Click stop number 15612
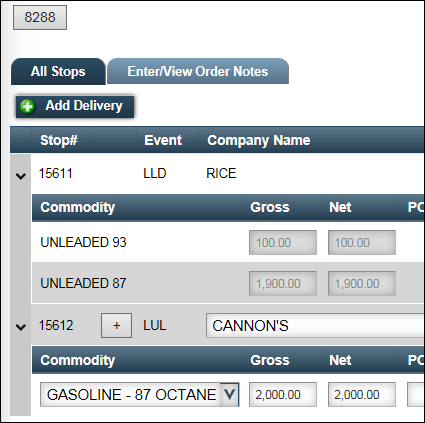This screenshot has height=423, width=425. 56,325
